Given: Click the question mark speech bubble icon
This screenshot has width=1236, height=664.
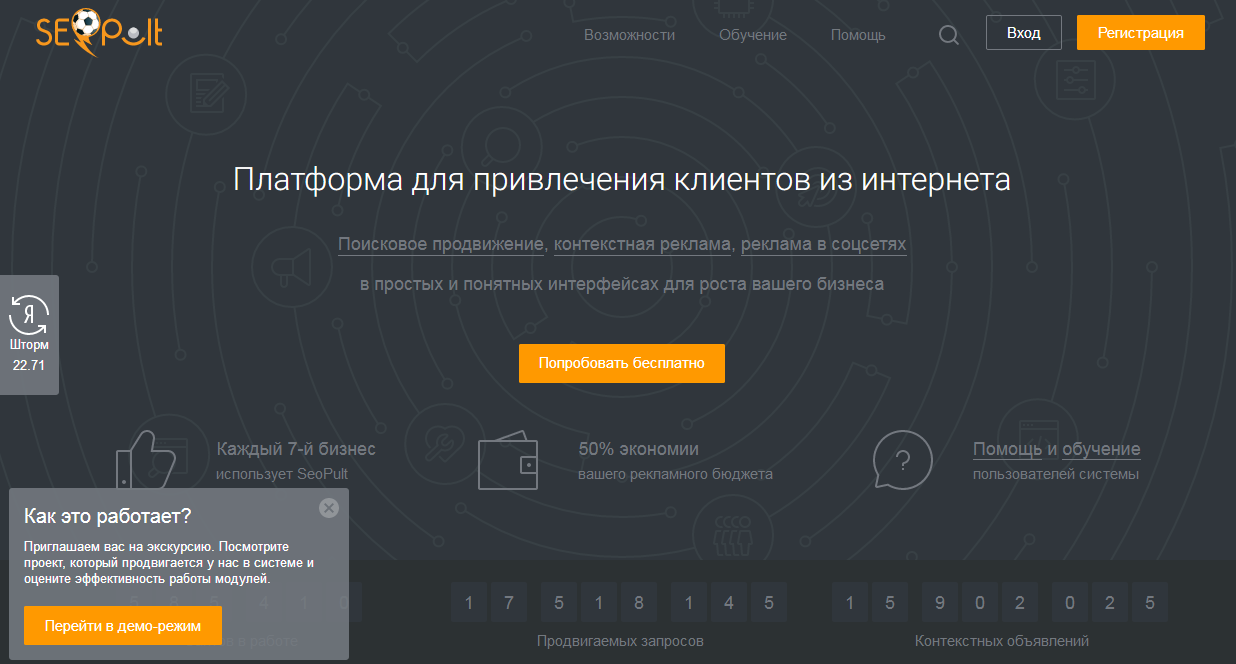Looking at the screenshot, I should pyautogui.click(x=902, y=461).
